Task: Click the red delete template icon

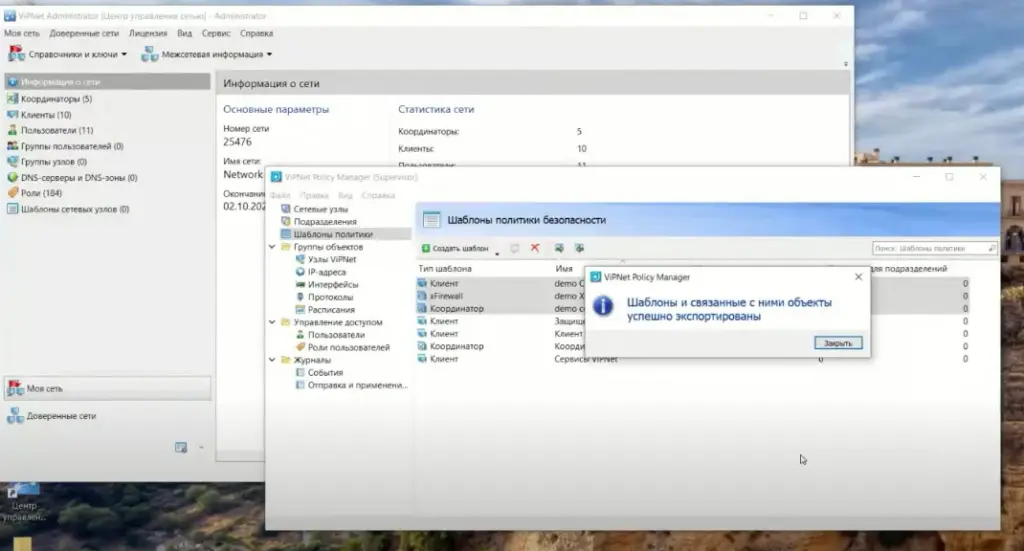Action: tap(535, 248)
